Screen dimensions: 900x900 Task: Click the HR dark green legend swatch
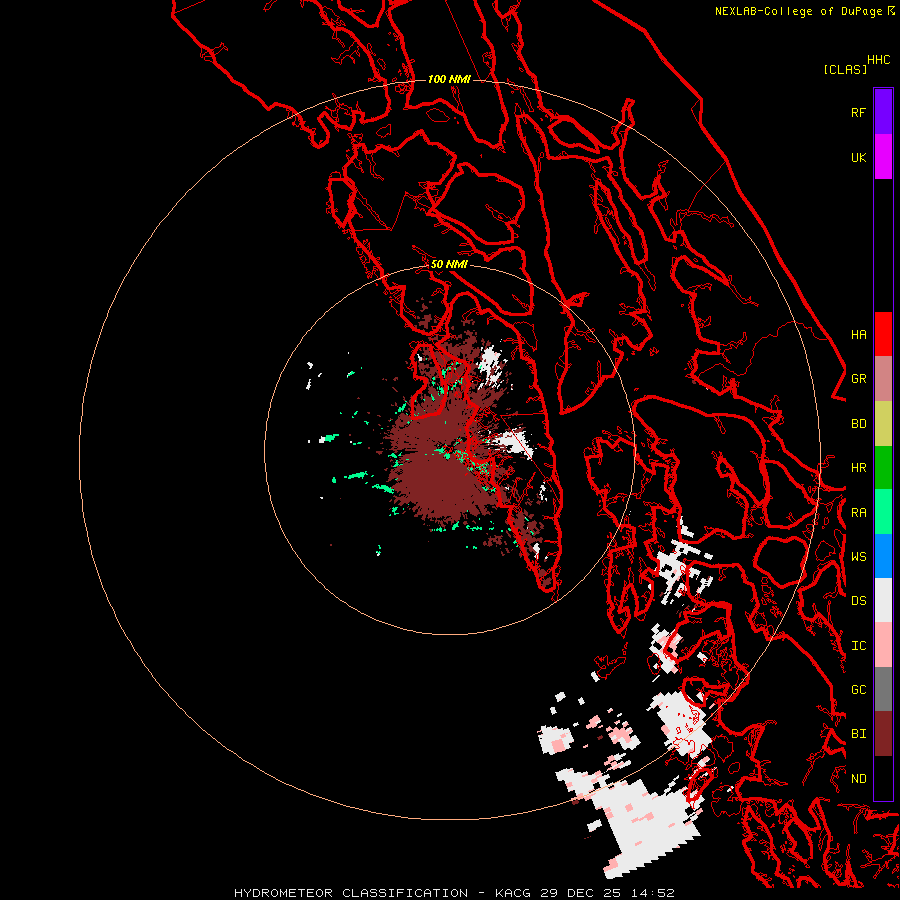(883, 468)
